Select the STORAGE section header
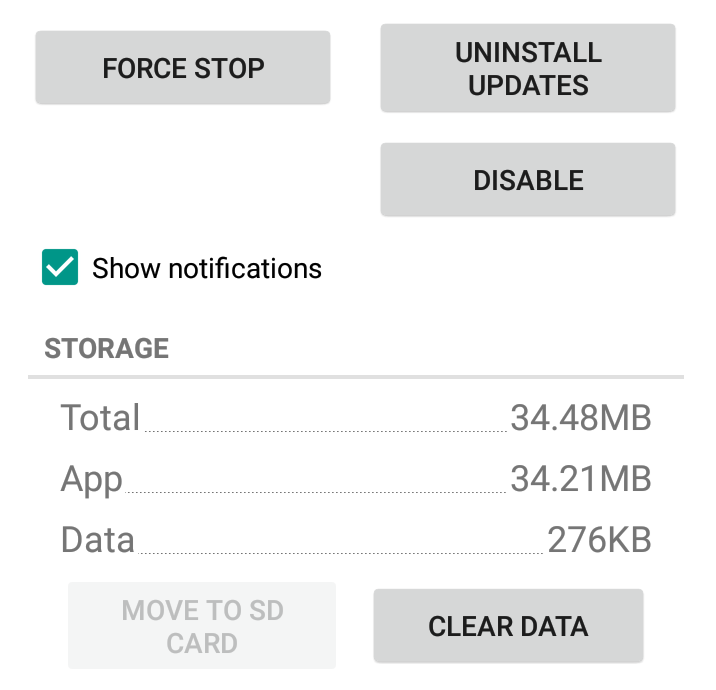This screenshot has height=690, width=716. [x=107, y=349]
